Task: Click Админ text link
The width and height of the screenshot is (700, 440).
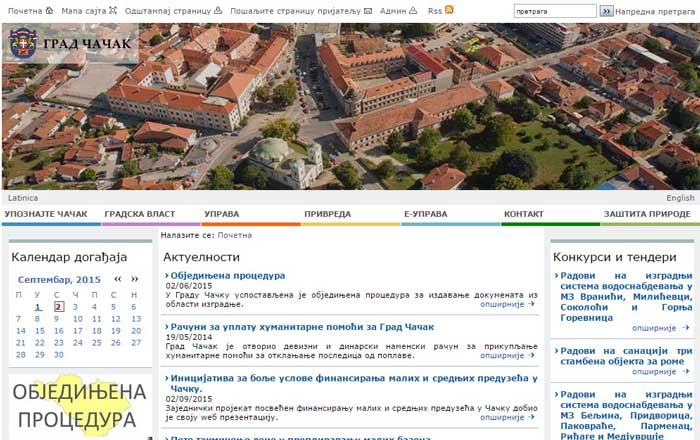Action: click(x=393, y=11)
